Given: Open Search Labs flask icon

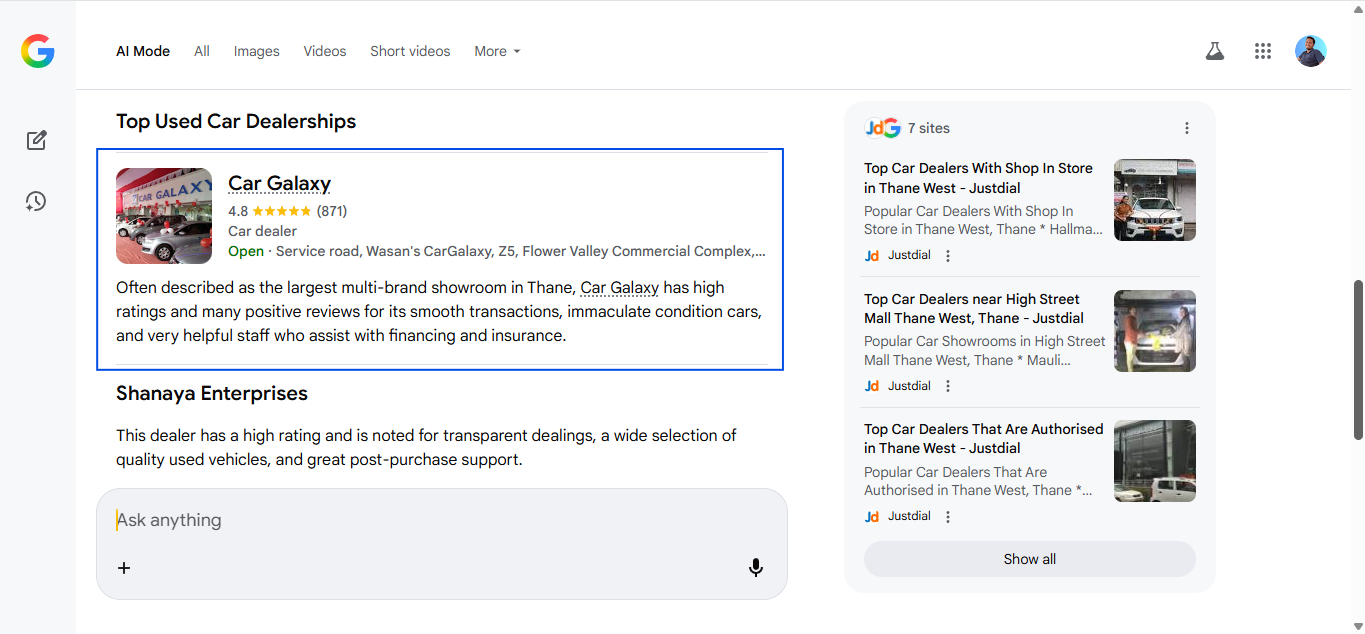Looking at the screenshot, I should [x=1215, y=51].
